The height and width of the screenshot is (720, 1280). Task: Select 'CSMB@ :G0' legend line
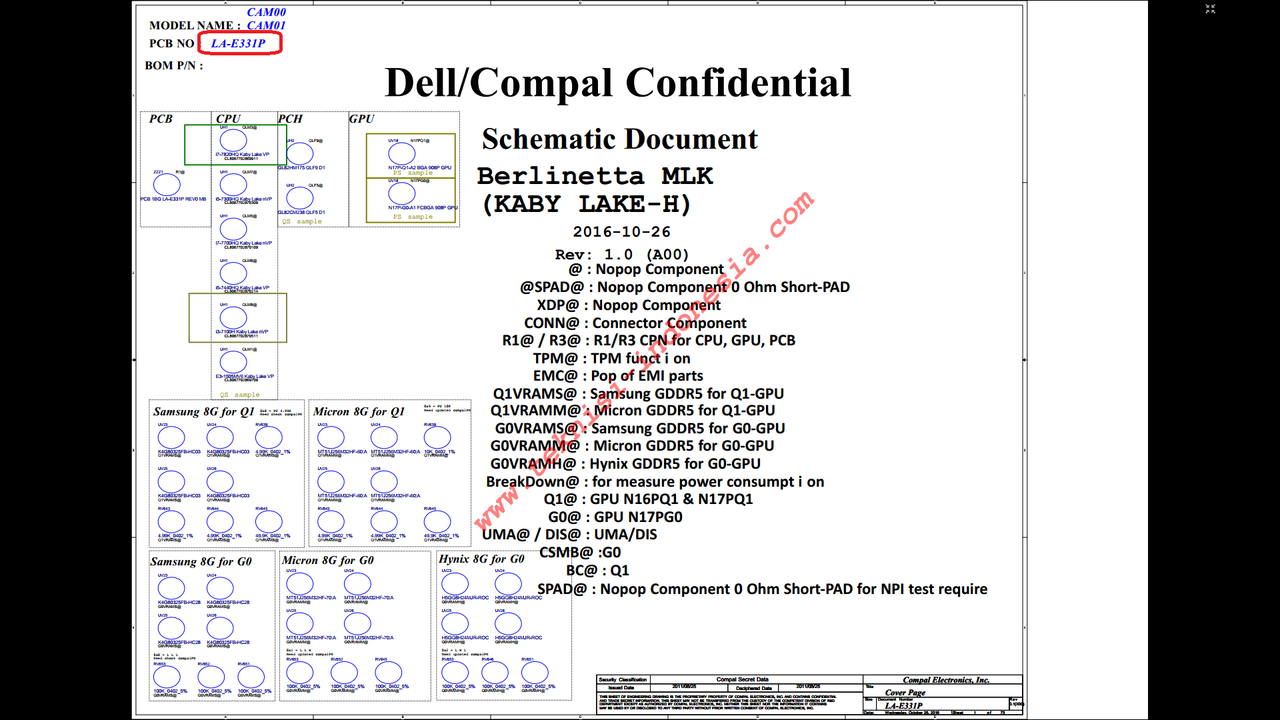coord(580,552)
